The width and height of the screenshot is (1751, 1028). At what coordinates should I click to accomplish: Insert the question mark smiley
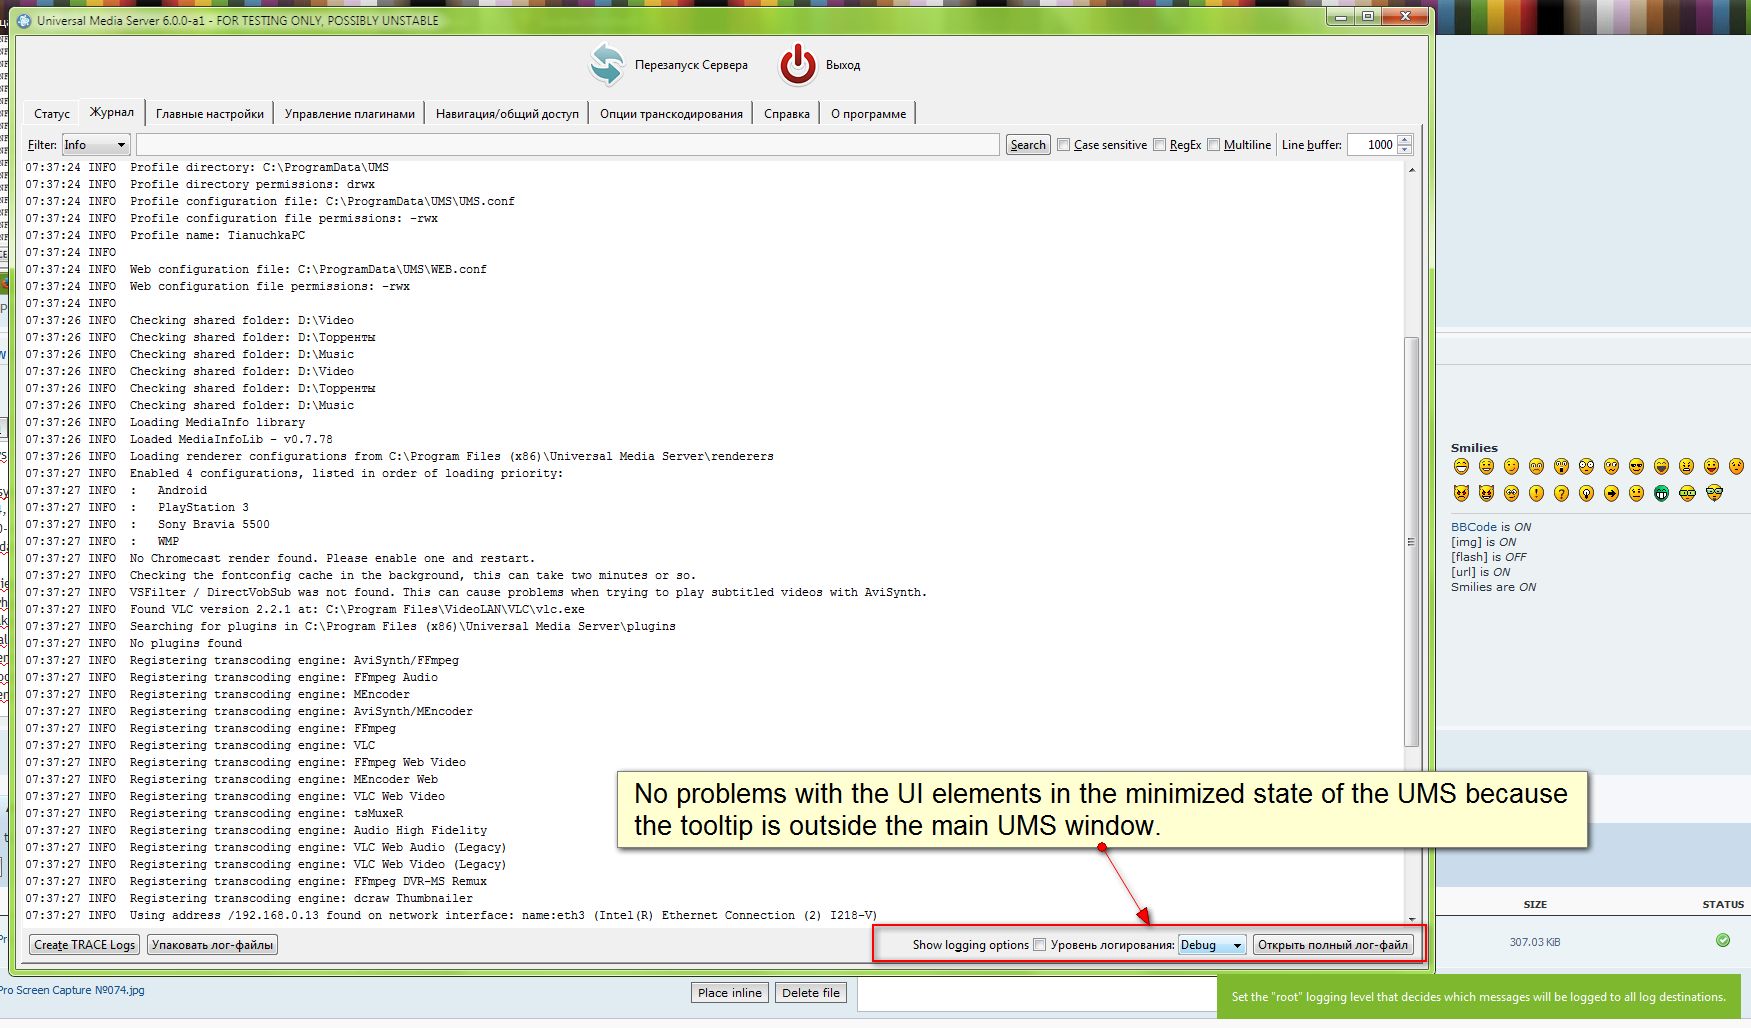coord(1561,493)
